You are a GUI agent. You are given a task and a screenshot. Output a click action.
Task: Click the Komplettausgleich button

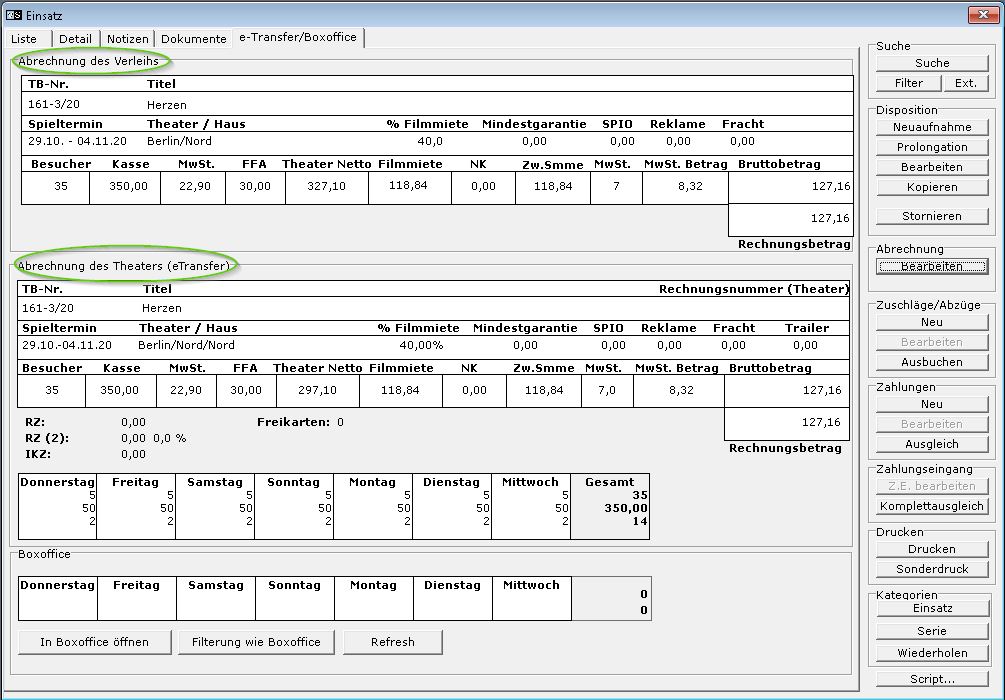pos(931,506)
